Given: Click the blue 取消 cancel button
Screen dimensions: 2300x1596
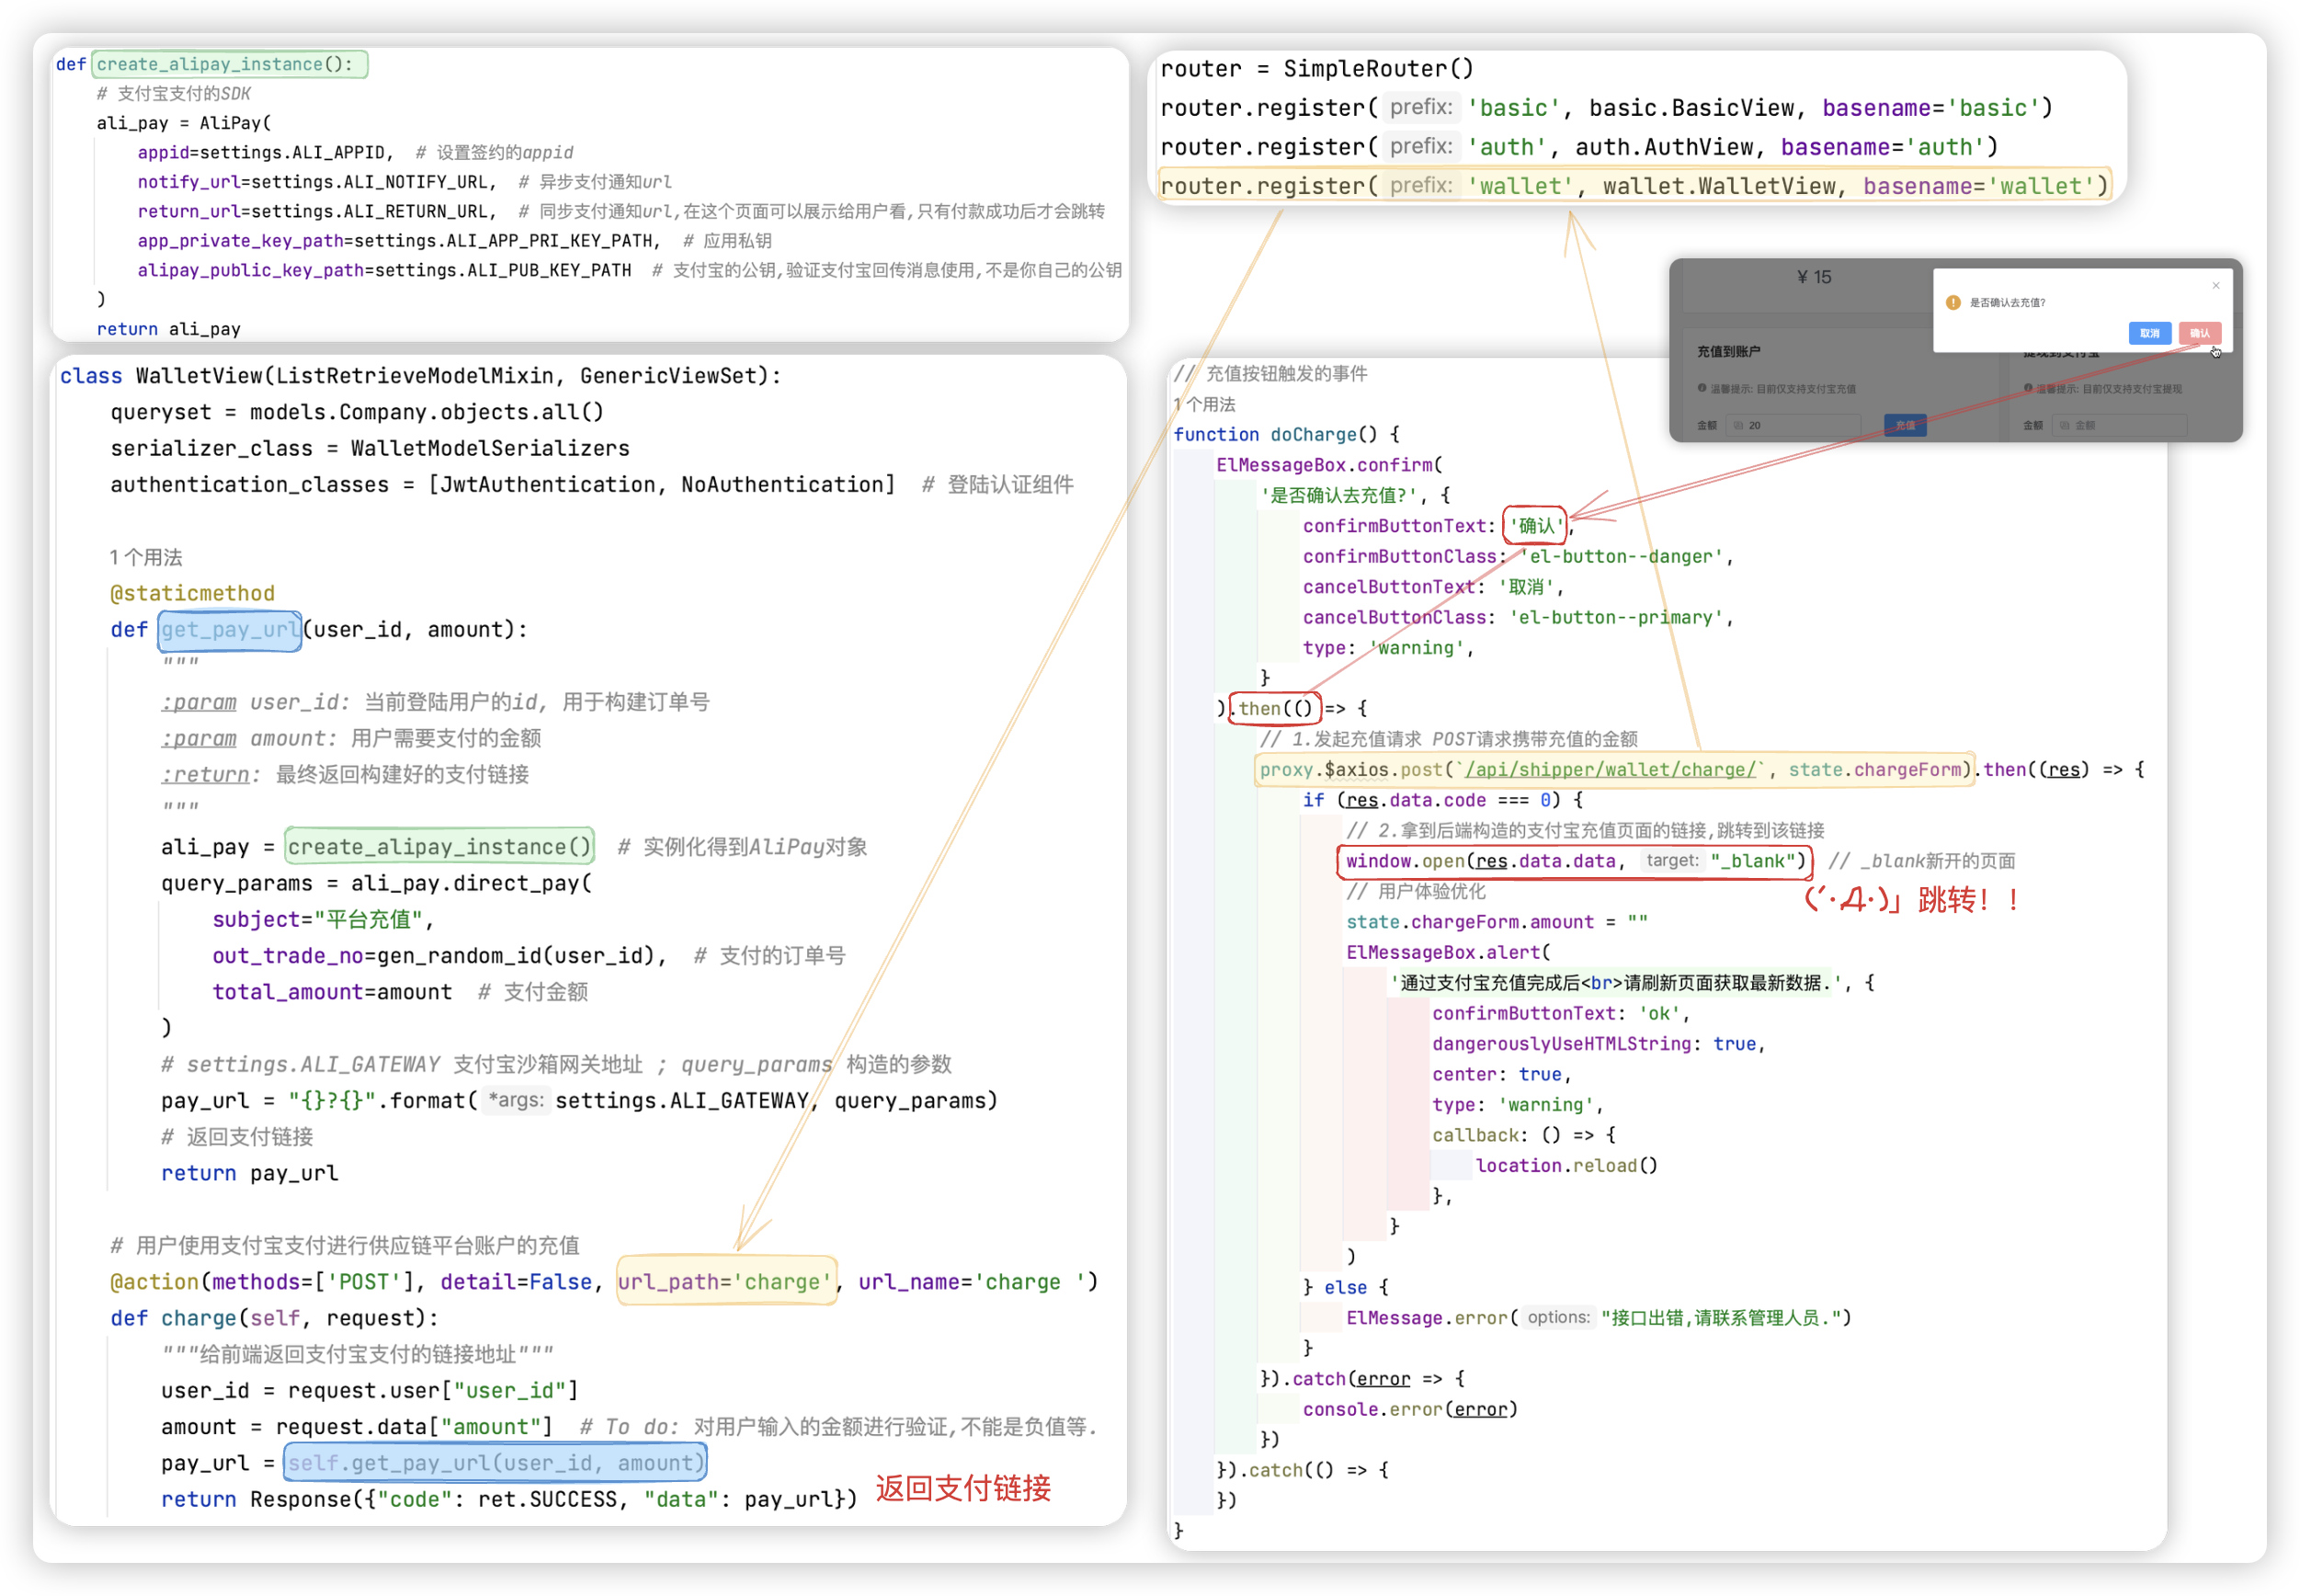Looking at the screenshot, I should 2149,333.
